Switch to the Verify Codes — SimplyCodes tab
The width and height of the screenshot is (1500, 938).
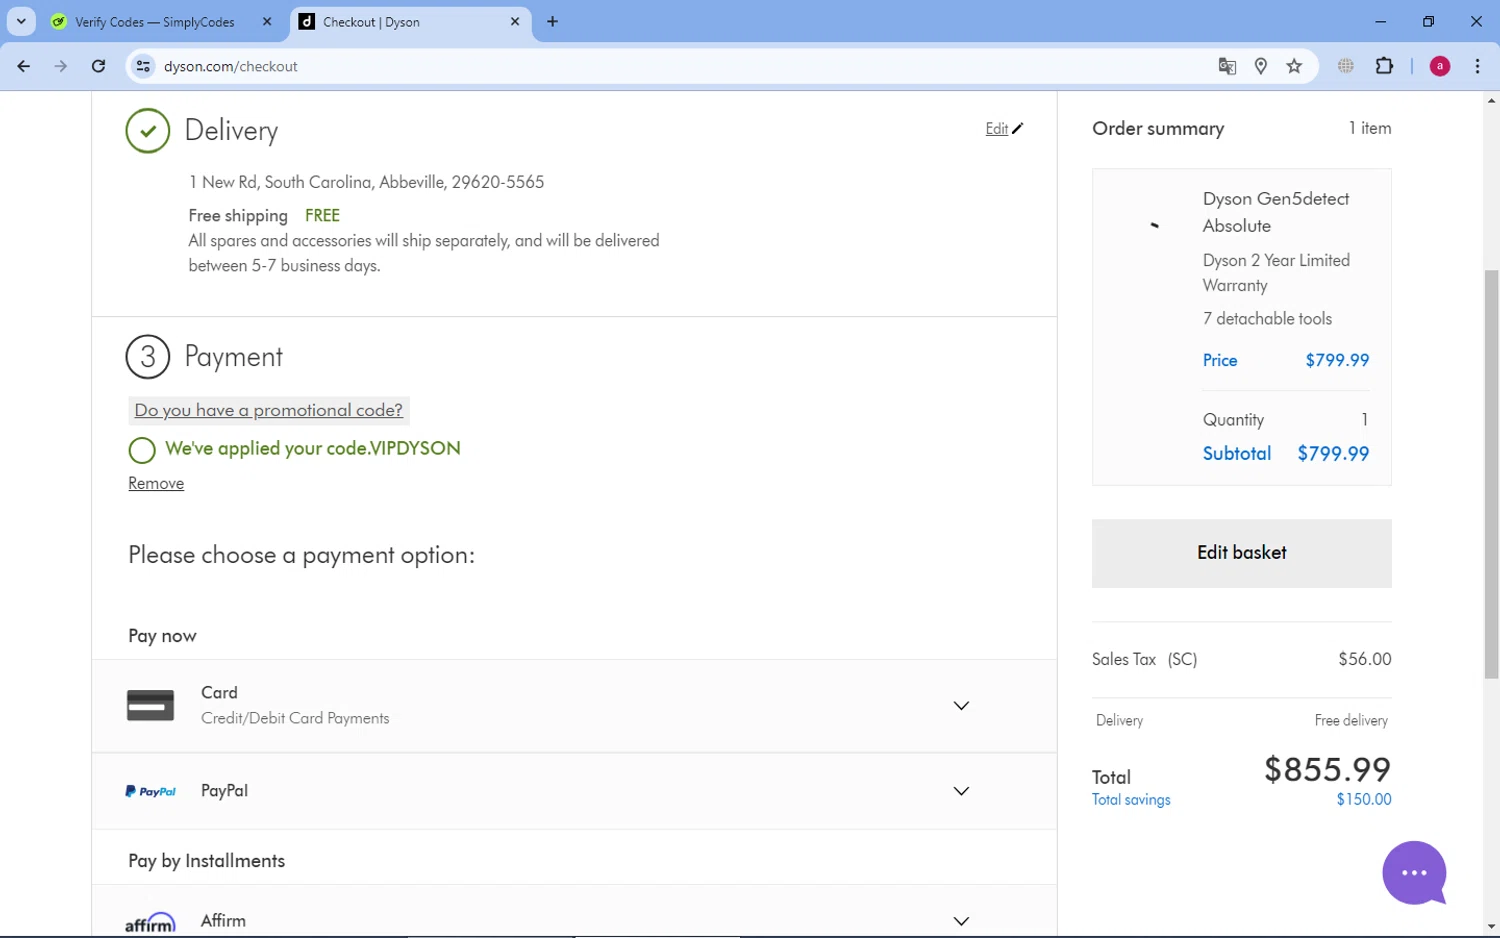coord(155,21)
